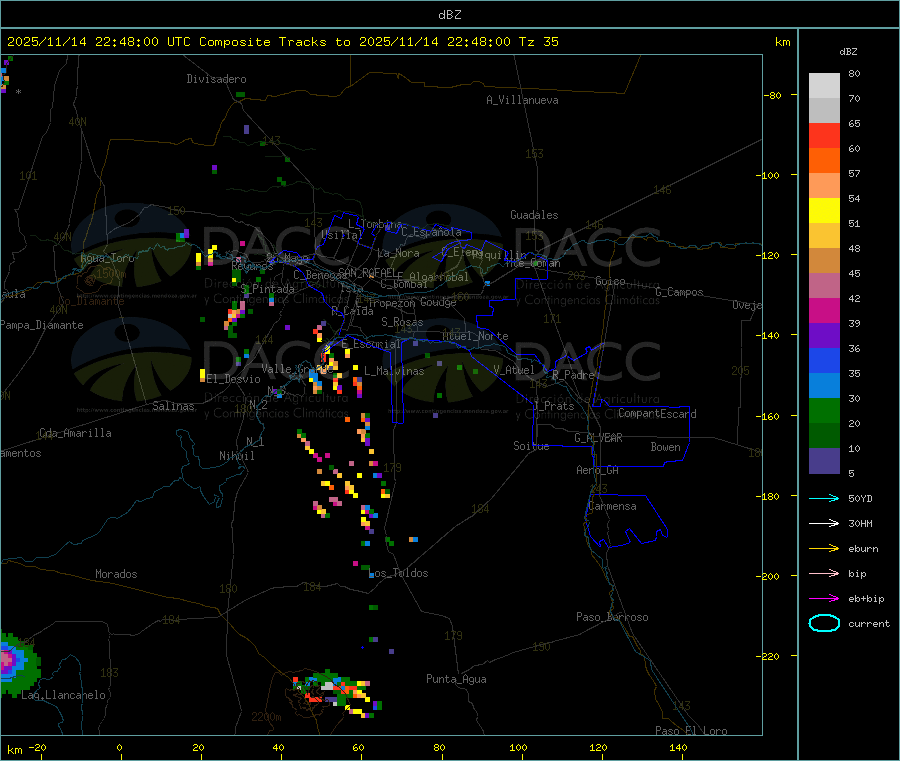Click the L_Malvinas label
This screenshot has width=900, height=761.
coord(394,371)
